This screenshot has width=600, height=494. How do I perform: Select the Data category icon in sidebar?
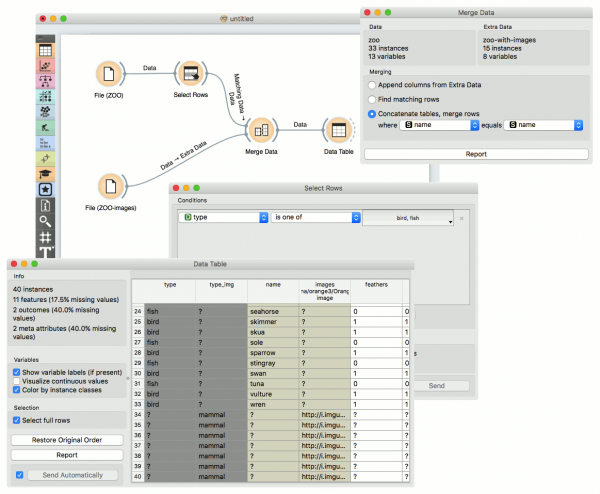pos(46,50)
